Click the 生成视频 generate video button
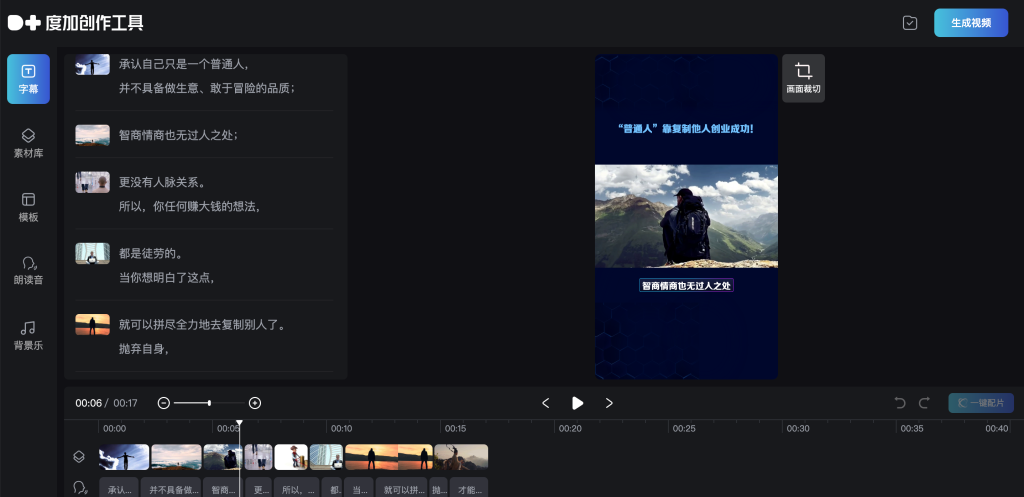Viewport: 1024px width, 497px height. 970,23
